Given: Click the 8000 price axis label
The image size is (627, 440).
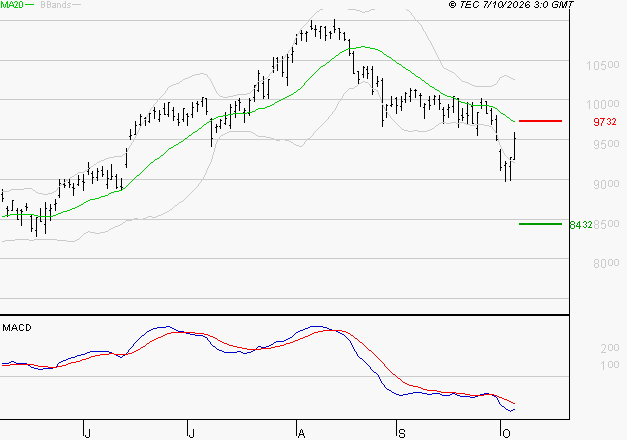Looking at the screenshot, I should tap(606, 263).
